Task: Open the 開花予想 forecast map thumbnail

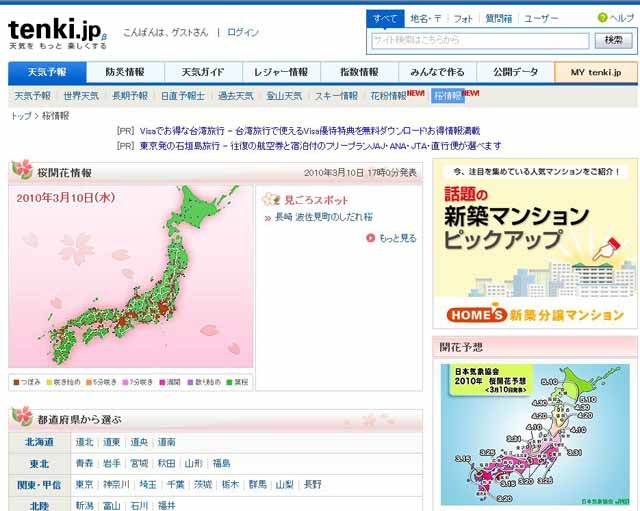Action: point(534,433)
